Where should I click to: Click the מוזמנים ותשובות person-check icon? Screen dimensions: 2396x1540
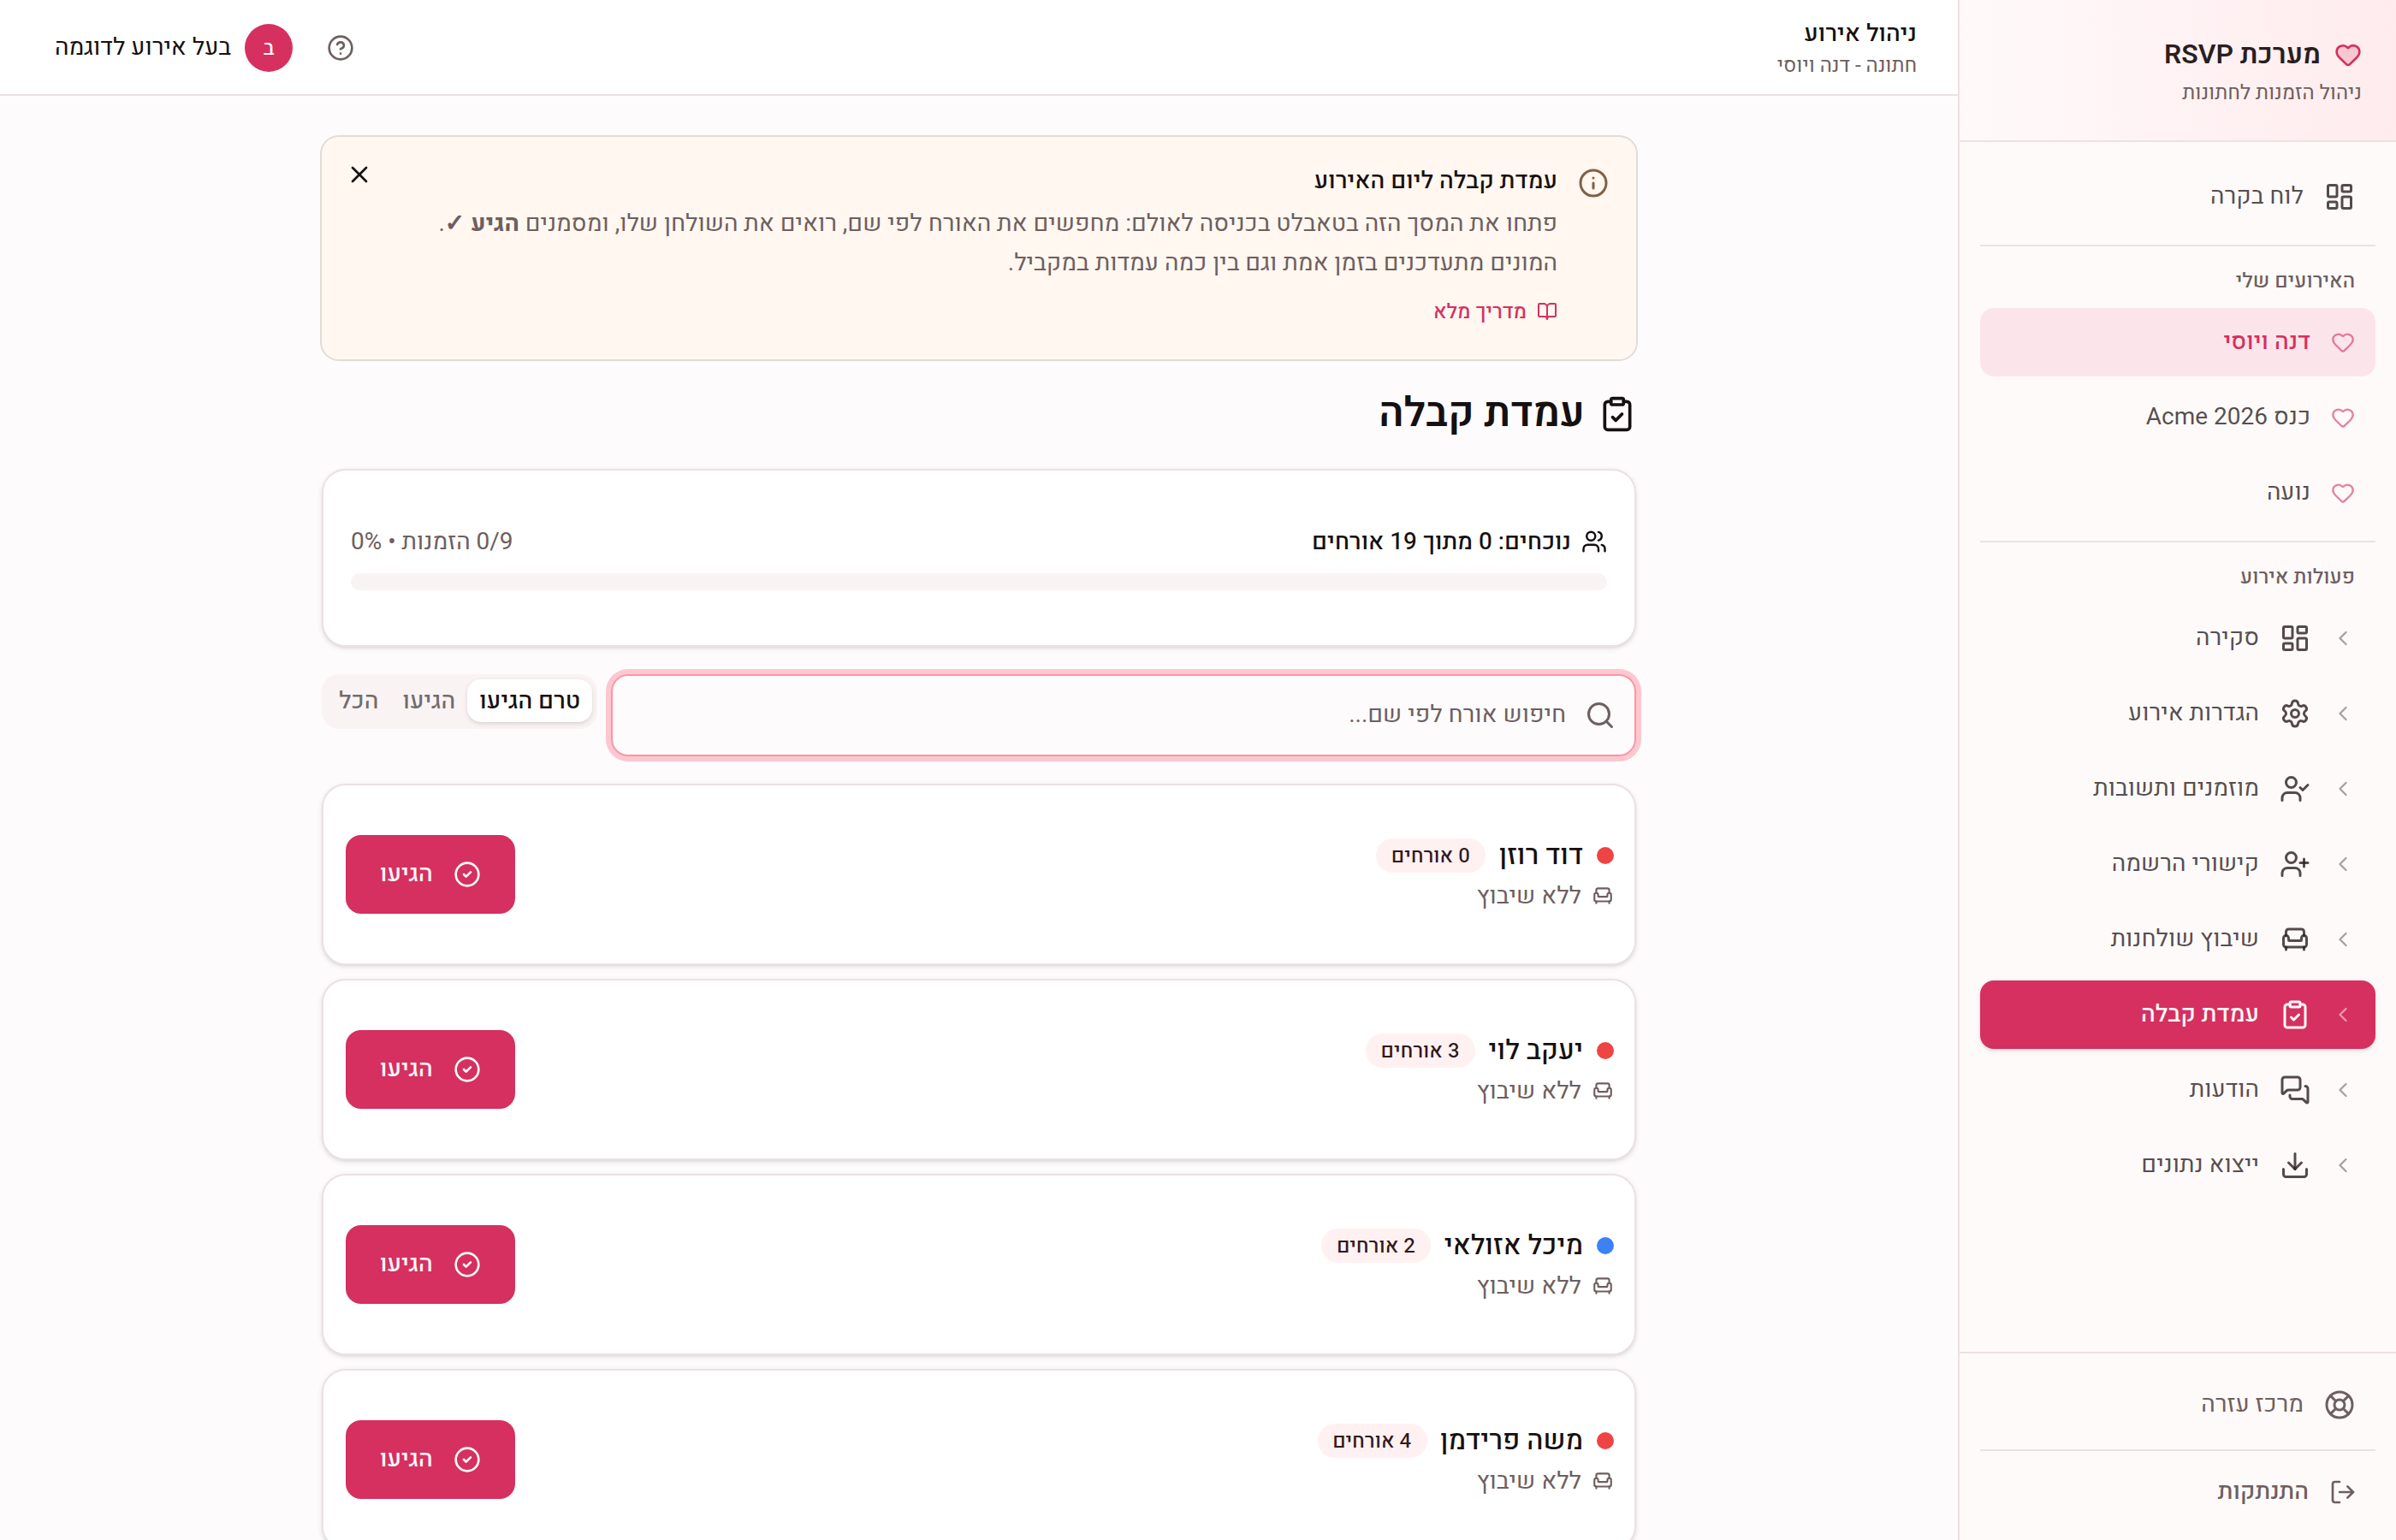(x=2295, y=789)
